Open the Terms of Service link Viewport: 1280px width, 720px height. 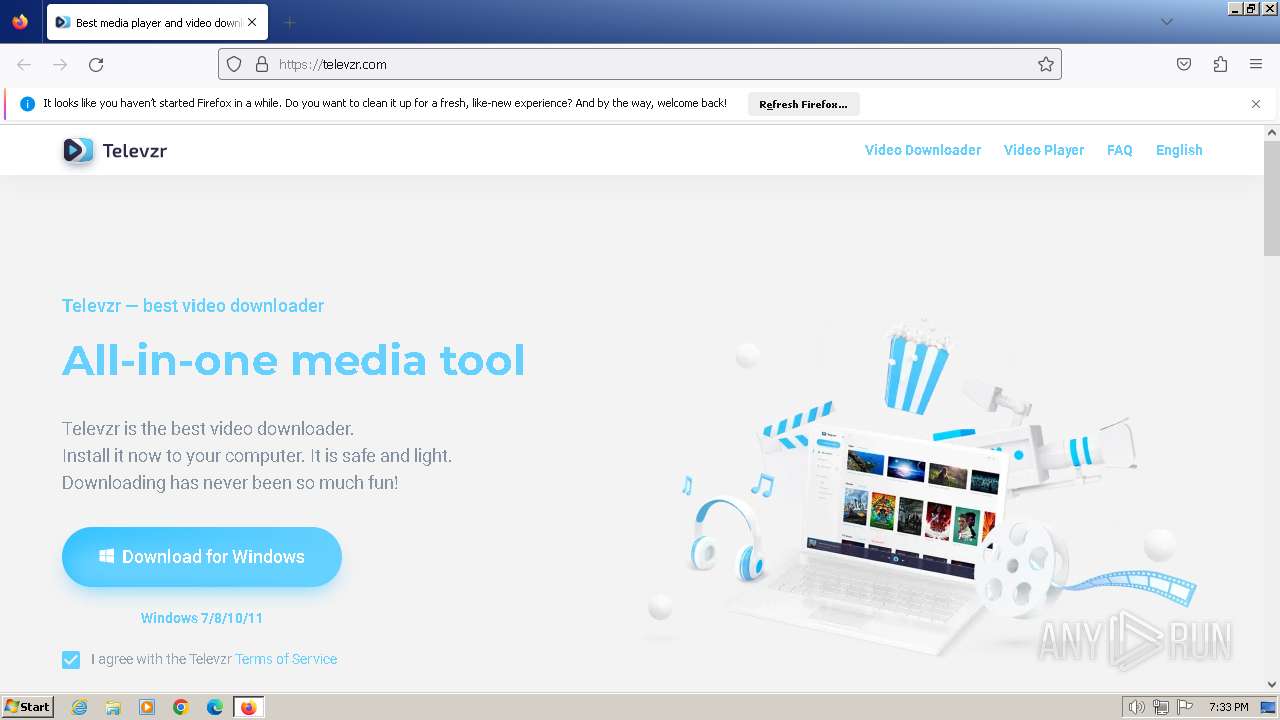pyautogui.click(x=286, y=659)
